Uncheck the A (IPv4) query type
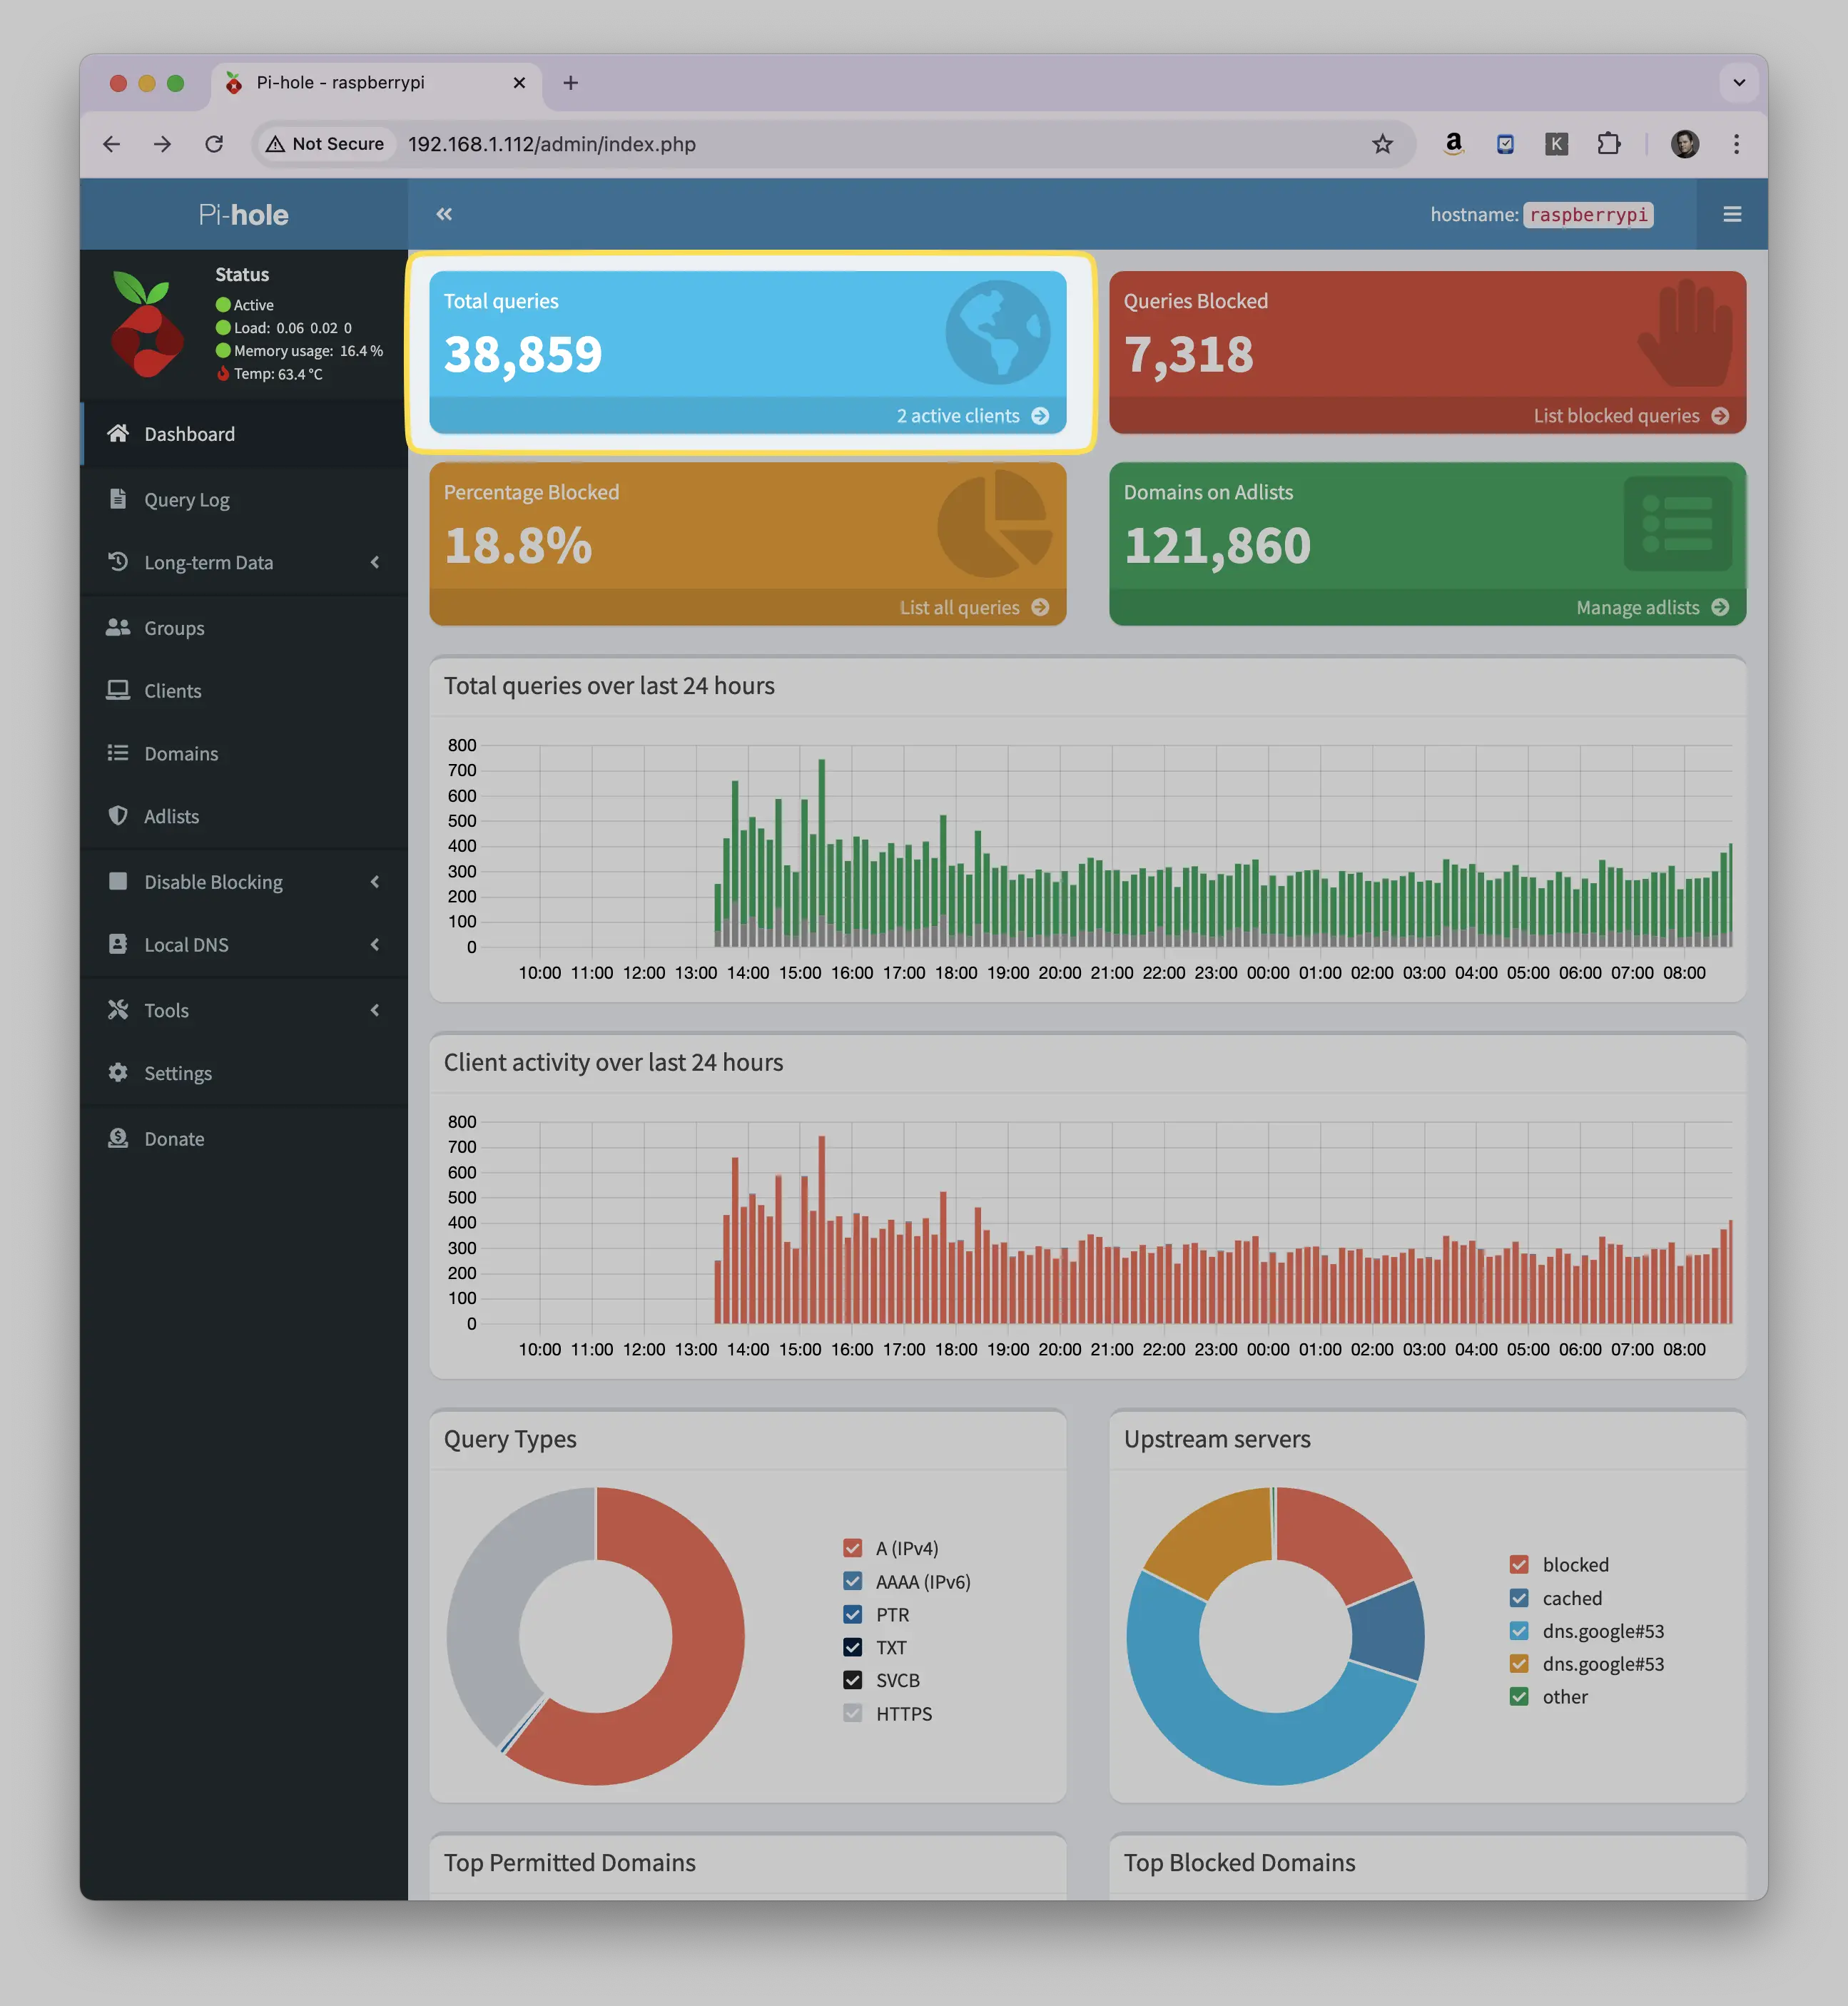Viewport: 1848px width, 2006px height. coord(852,1548)
